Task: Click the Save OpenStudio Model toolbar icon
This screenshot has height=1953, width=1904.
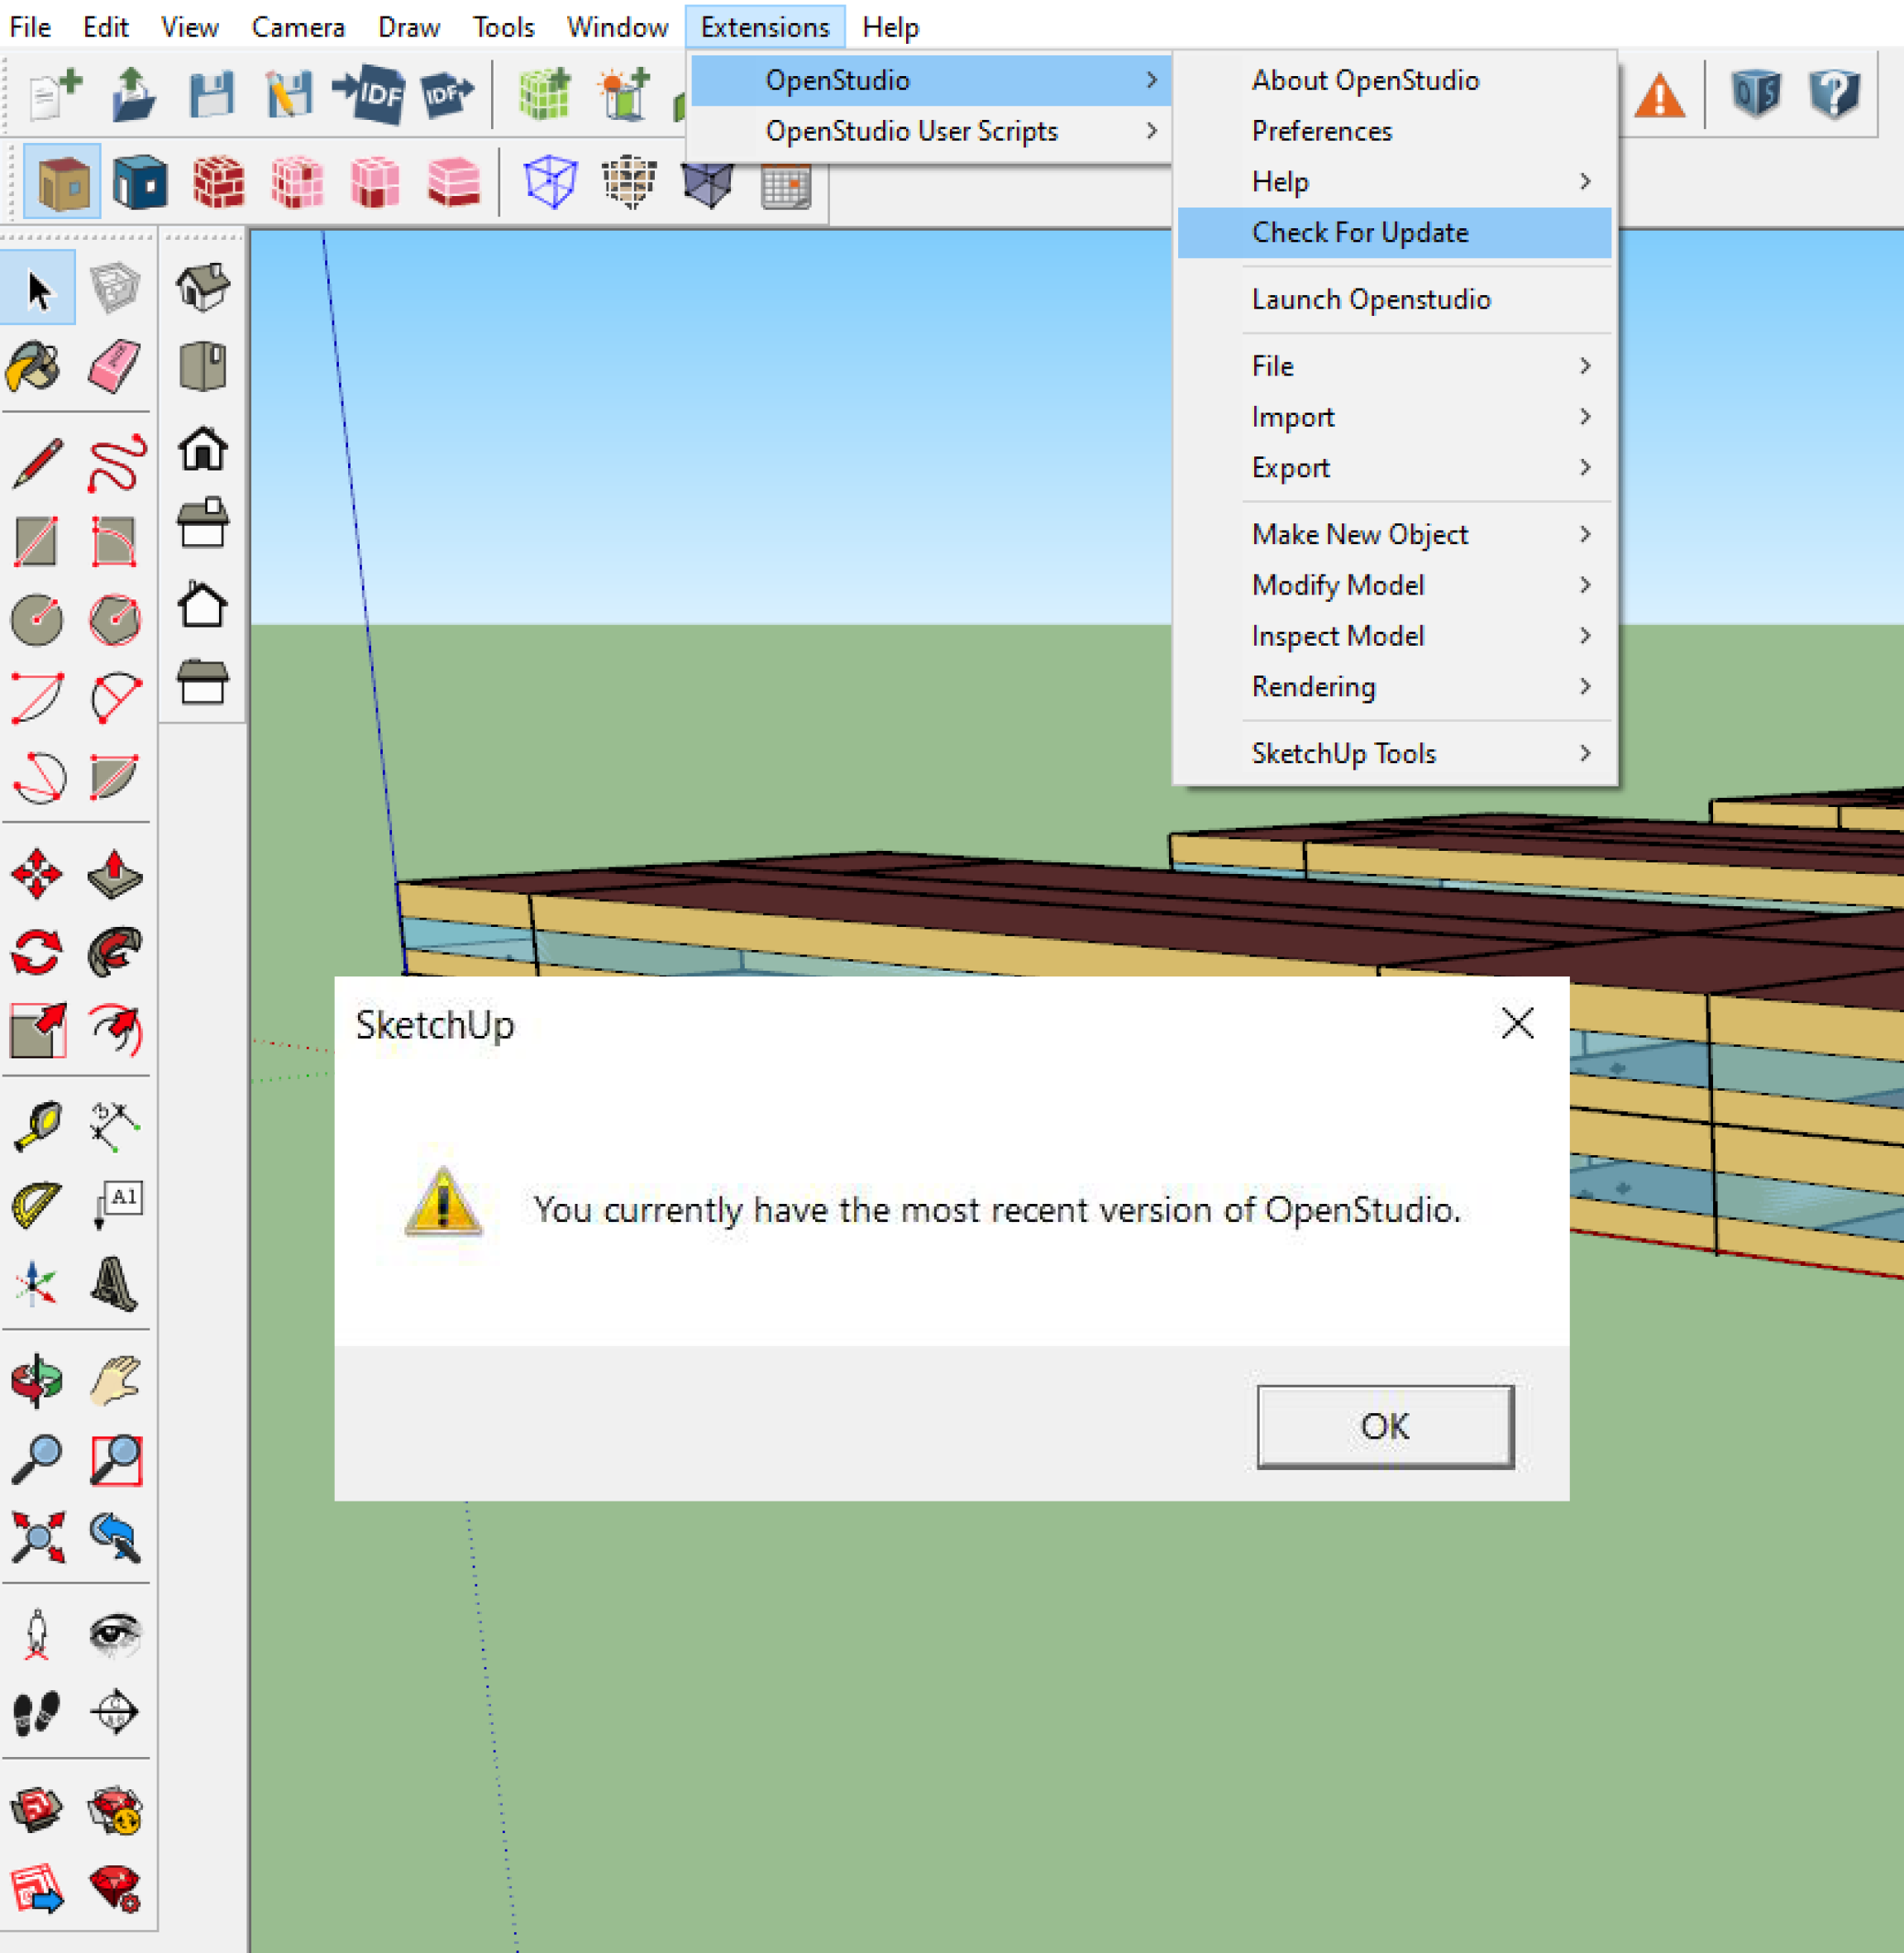Action: point(211,94)
